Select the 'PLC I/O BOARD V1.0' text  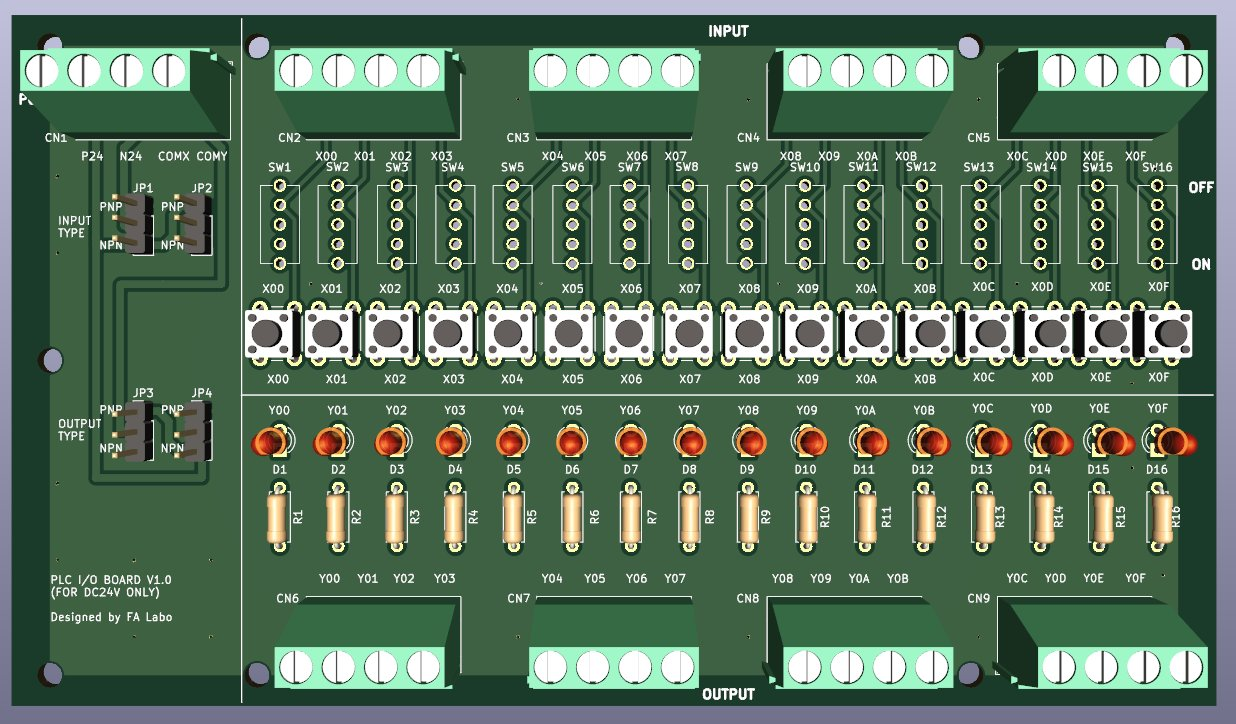point(111,579)
